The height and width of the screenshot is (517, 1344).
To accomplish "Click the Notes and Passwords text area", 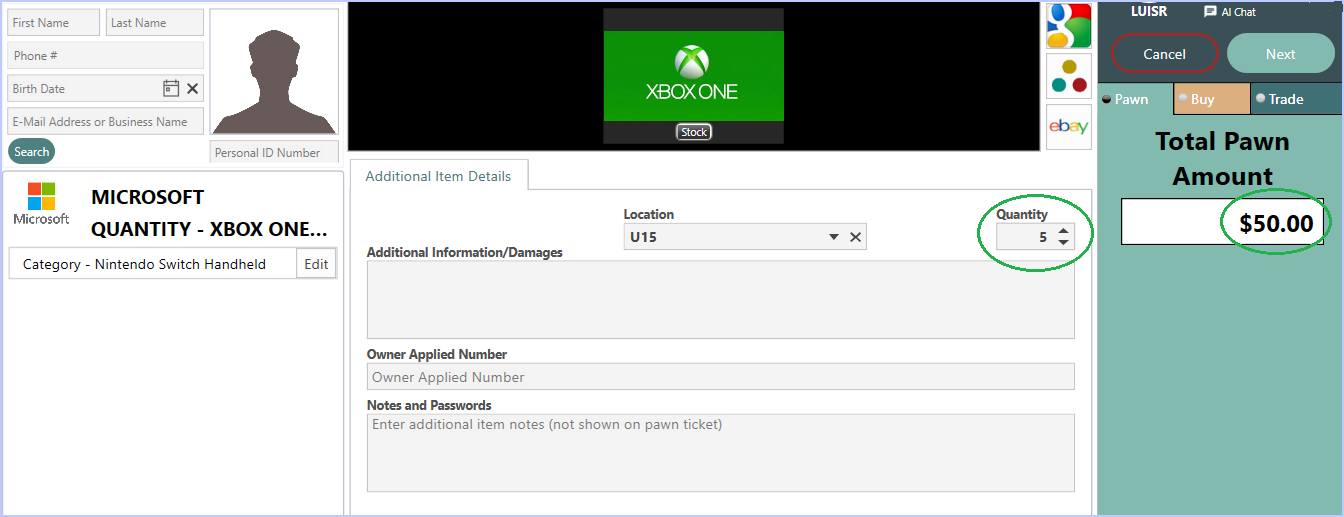I will pos(720,453).
